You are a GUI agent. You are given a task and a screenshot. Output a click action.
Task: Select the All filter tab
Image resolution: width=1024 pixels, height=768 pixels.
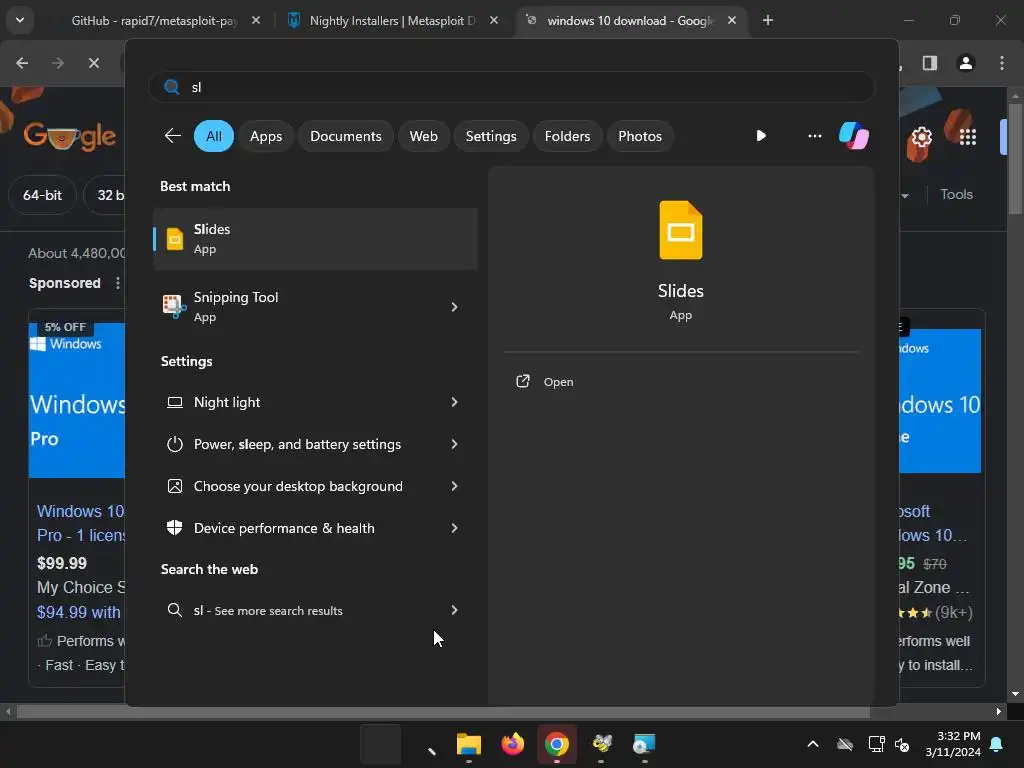(214, 136)
